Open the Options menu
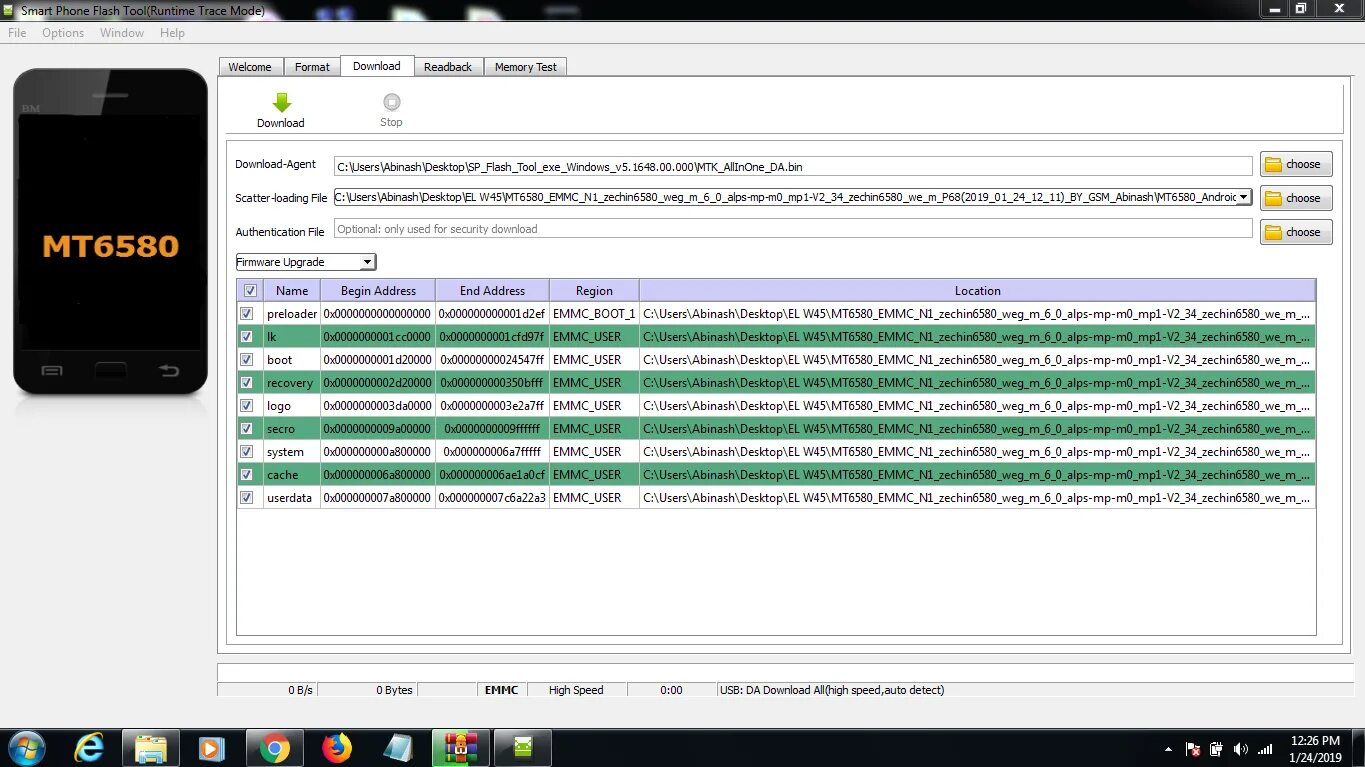1365x767 pixels. (x=63, y=33)
